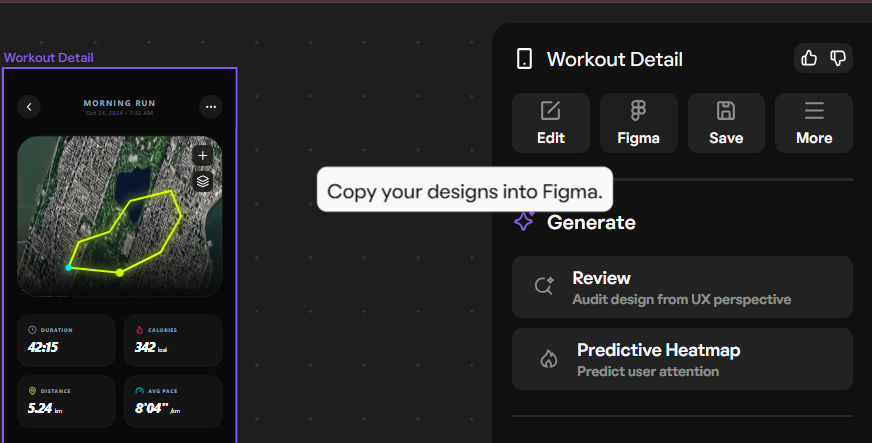Select the Distance 5.24 card
Screen dimensions: 872x443
pos(66,401)
